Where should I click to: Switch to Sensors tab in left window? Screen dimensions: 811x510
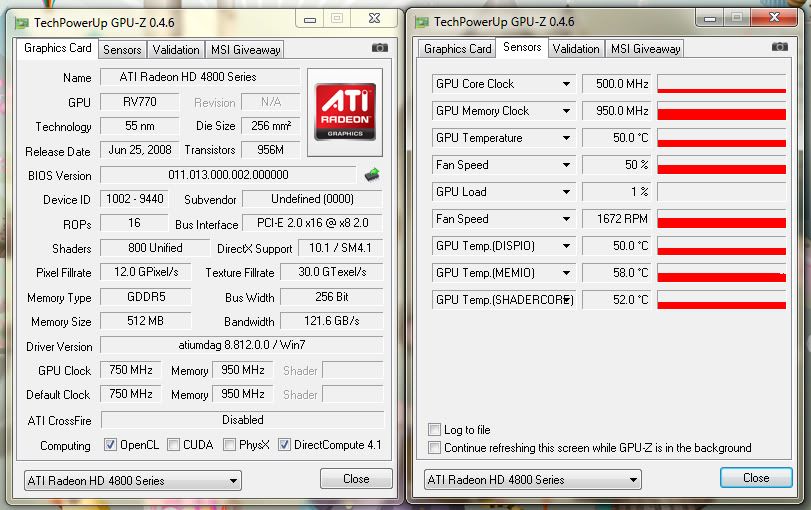tap(122, 50)
